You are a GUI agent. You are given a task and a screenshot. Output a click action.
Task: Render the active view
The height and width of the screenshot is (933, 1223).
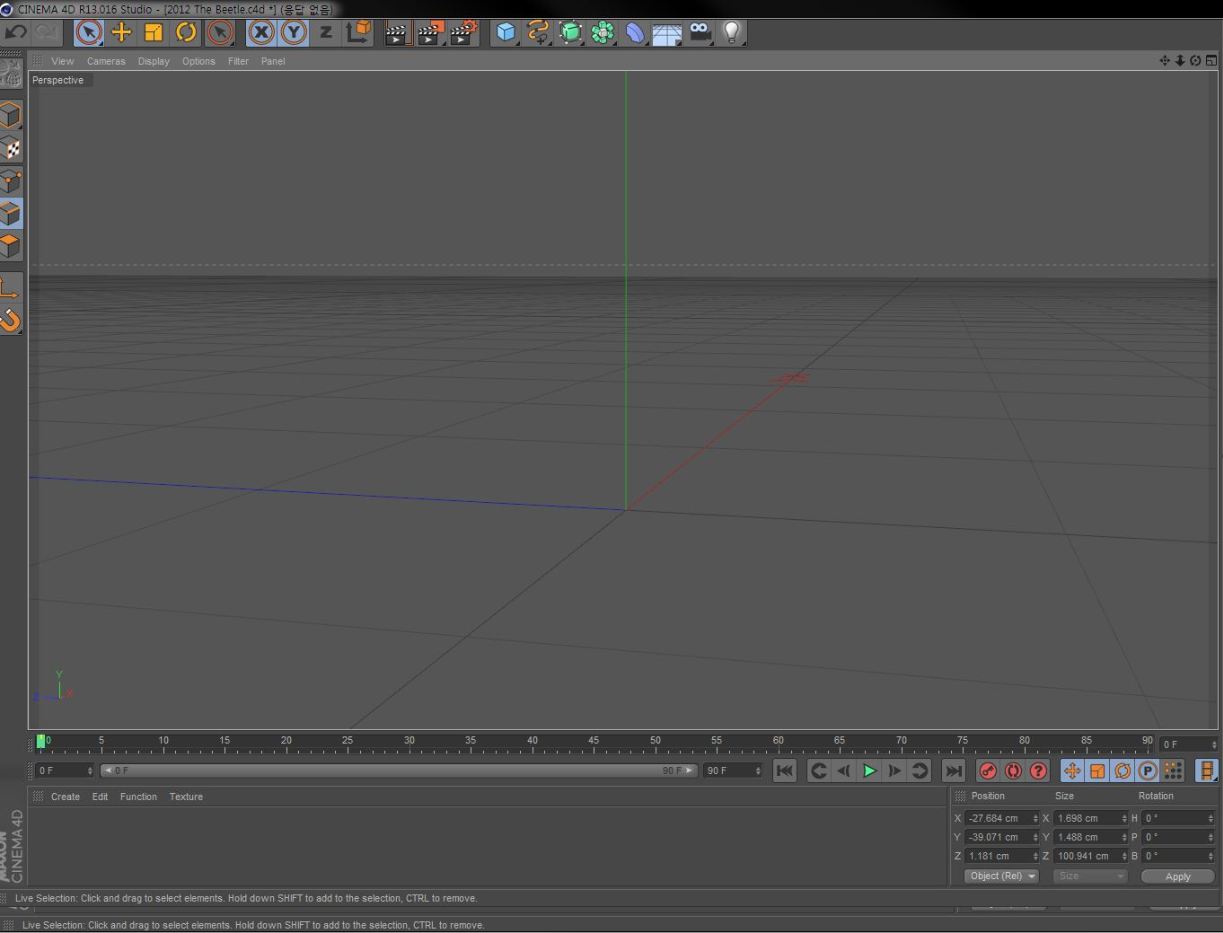coord(398,33)
